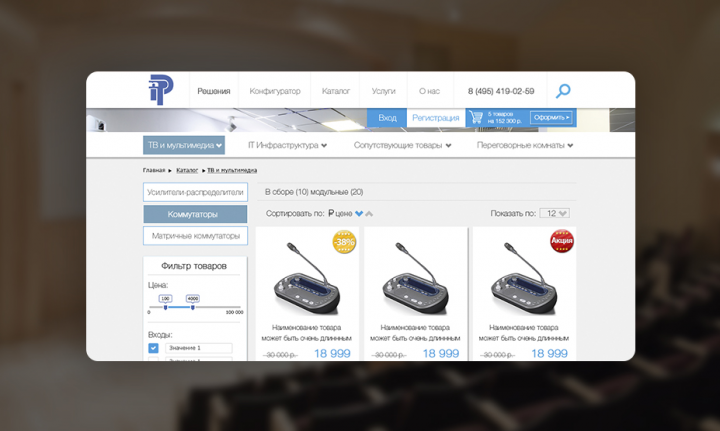The height and width of the screenshot is (431, 720).
Task: Select Усилители-распределители category
Action: tap(195, 192)
